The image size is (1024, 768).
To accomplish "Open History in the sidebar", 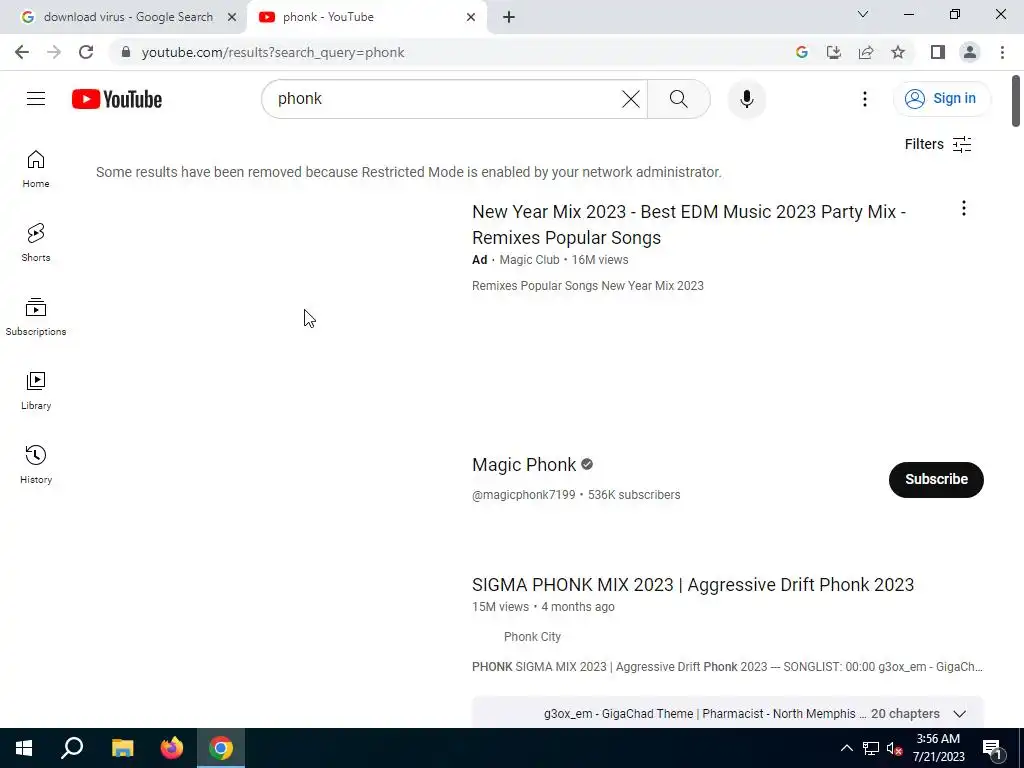I will click(36, 464).
